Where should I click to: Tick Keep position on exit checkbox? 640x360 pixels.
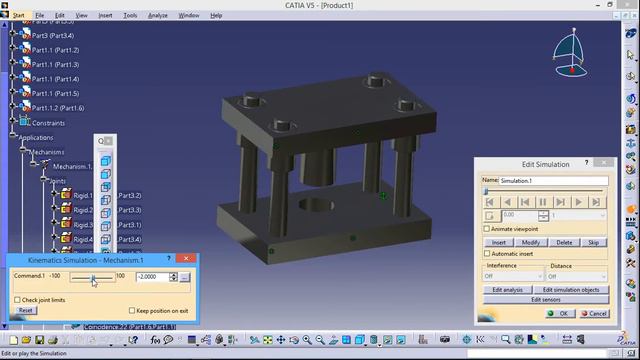132,311
